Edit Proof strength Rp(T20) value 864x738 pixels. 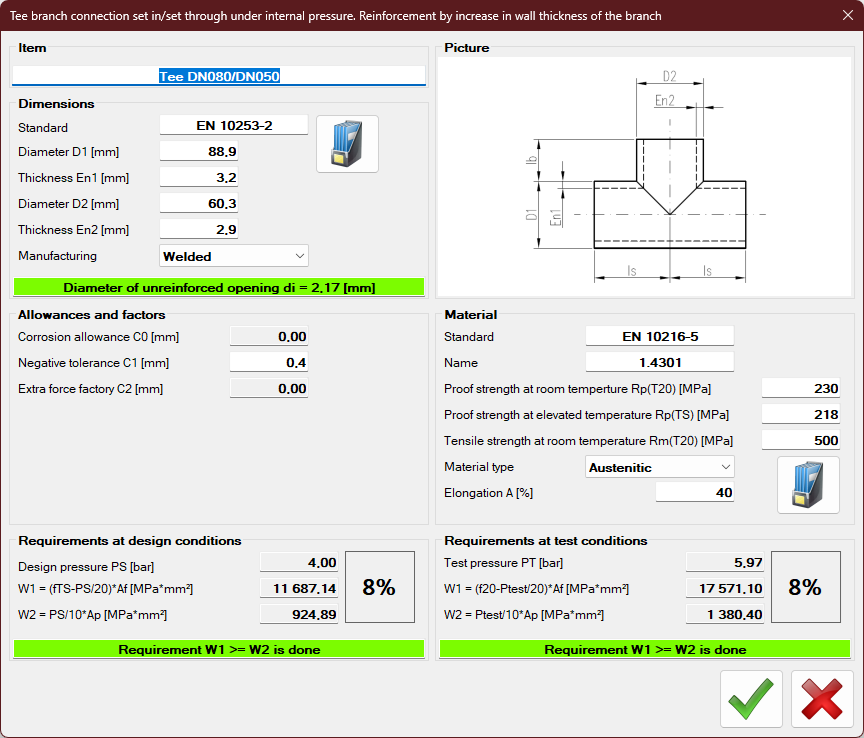pyautogui.click(x=800, y=389)
